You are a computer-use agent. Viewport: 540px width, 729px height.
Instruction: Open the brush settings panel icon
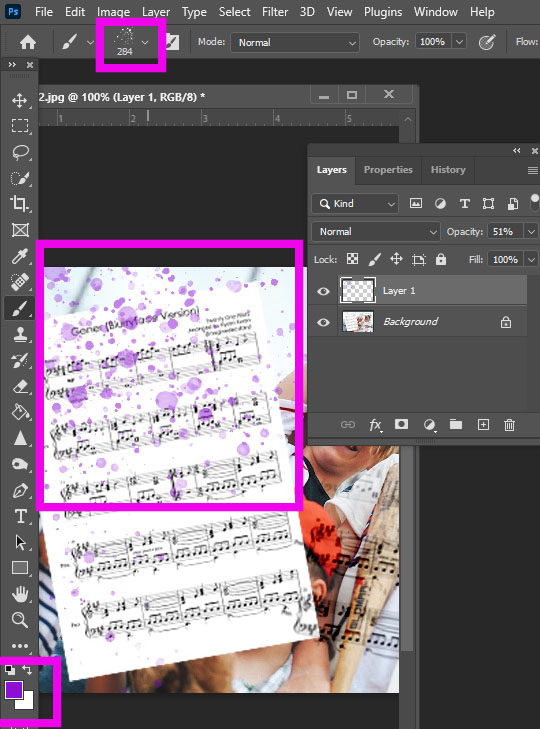click(x=172, y=43)
